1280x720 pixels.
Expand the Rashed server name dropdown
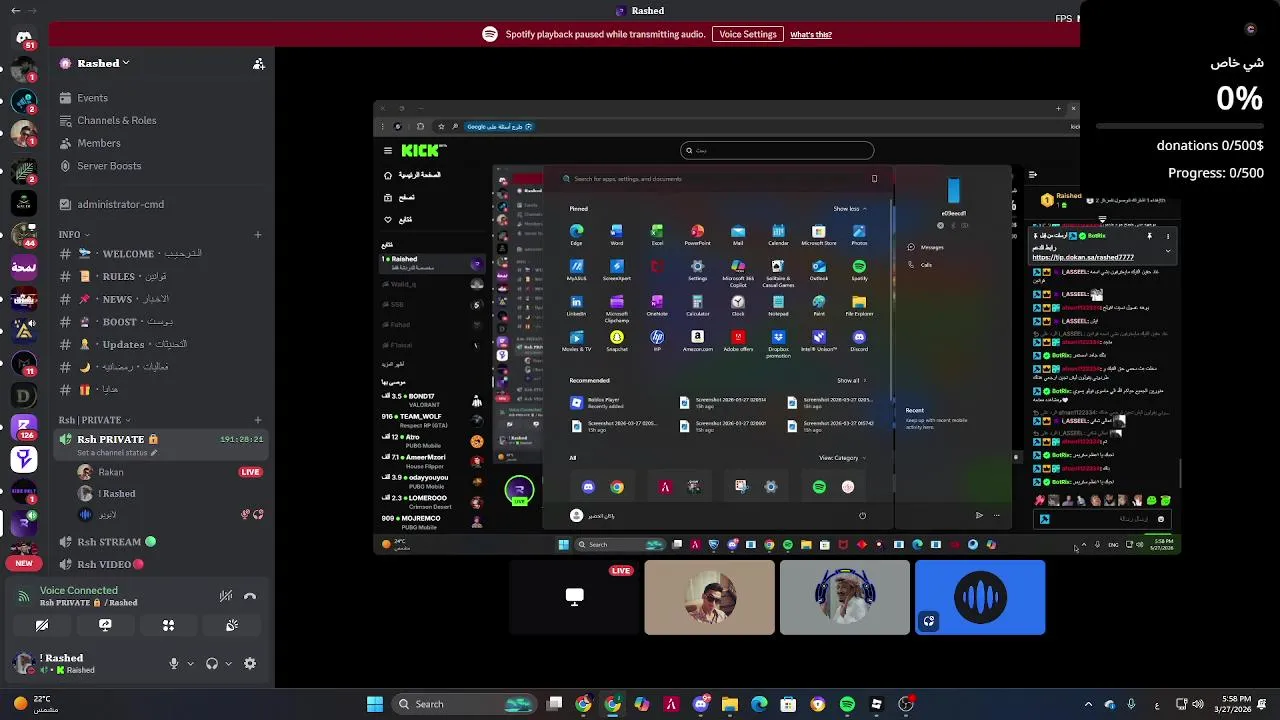pos(126,63)
